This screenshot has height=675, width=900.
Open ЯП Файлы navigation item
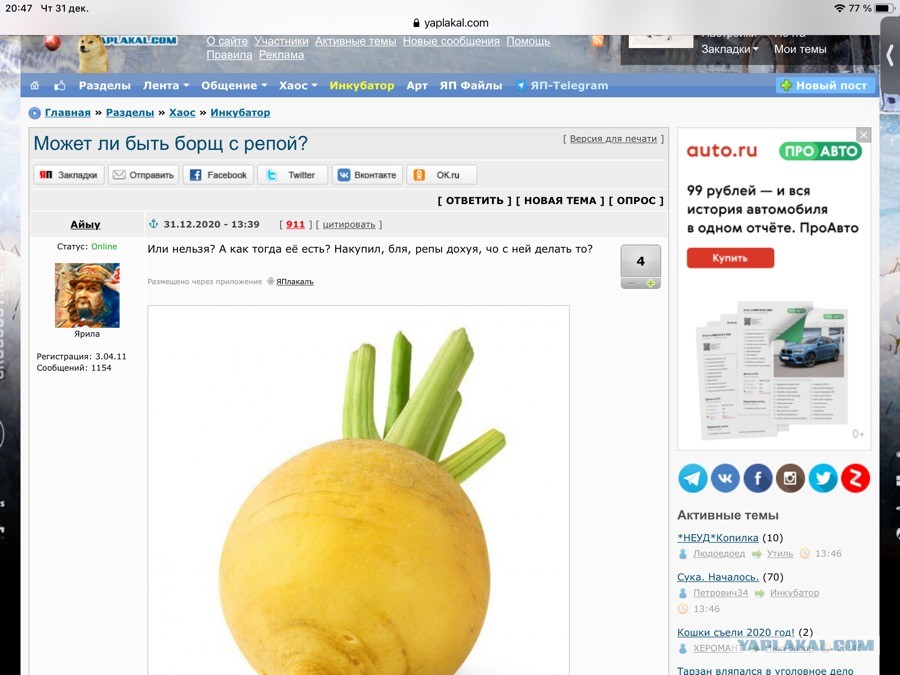[471, 86]
